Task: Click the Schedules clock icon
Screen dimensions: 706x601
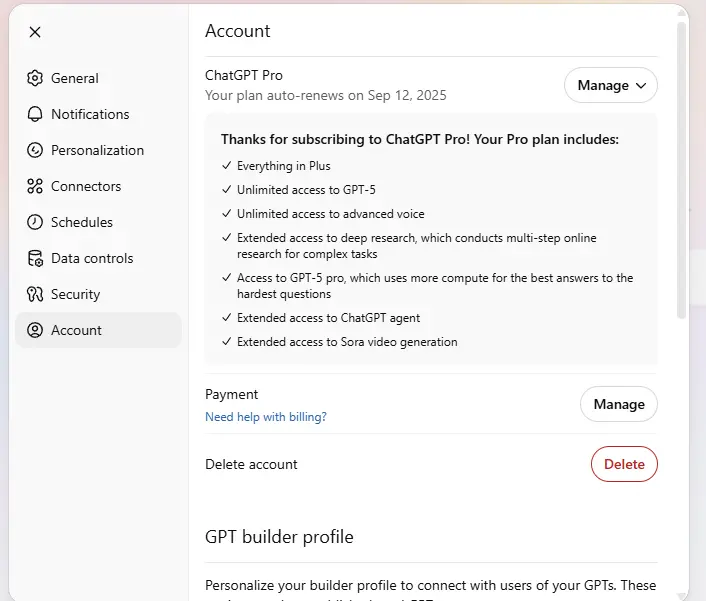Action: click(35, 222)
